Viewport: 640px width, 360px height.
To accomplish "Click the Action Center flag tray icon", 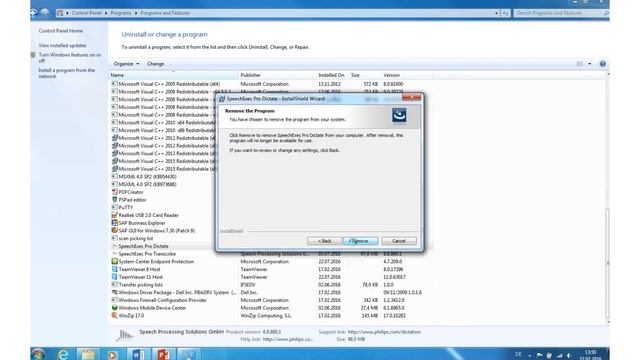I will click(x=539, y=356).
